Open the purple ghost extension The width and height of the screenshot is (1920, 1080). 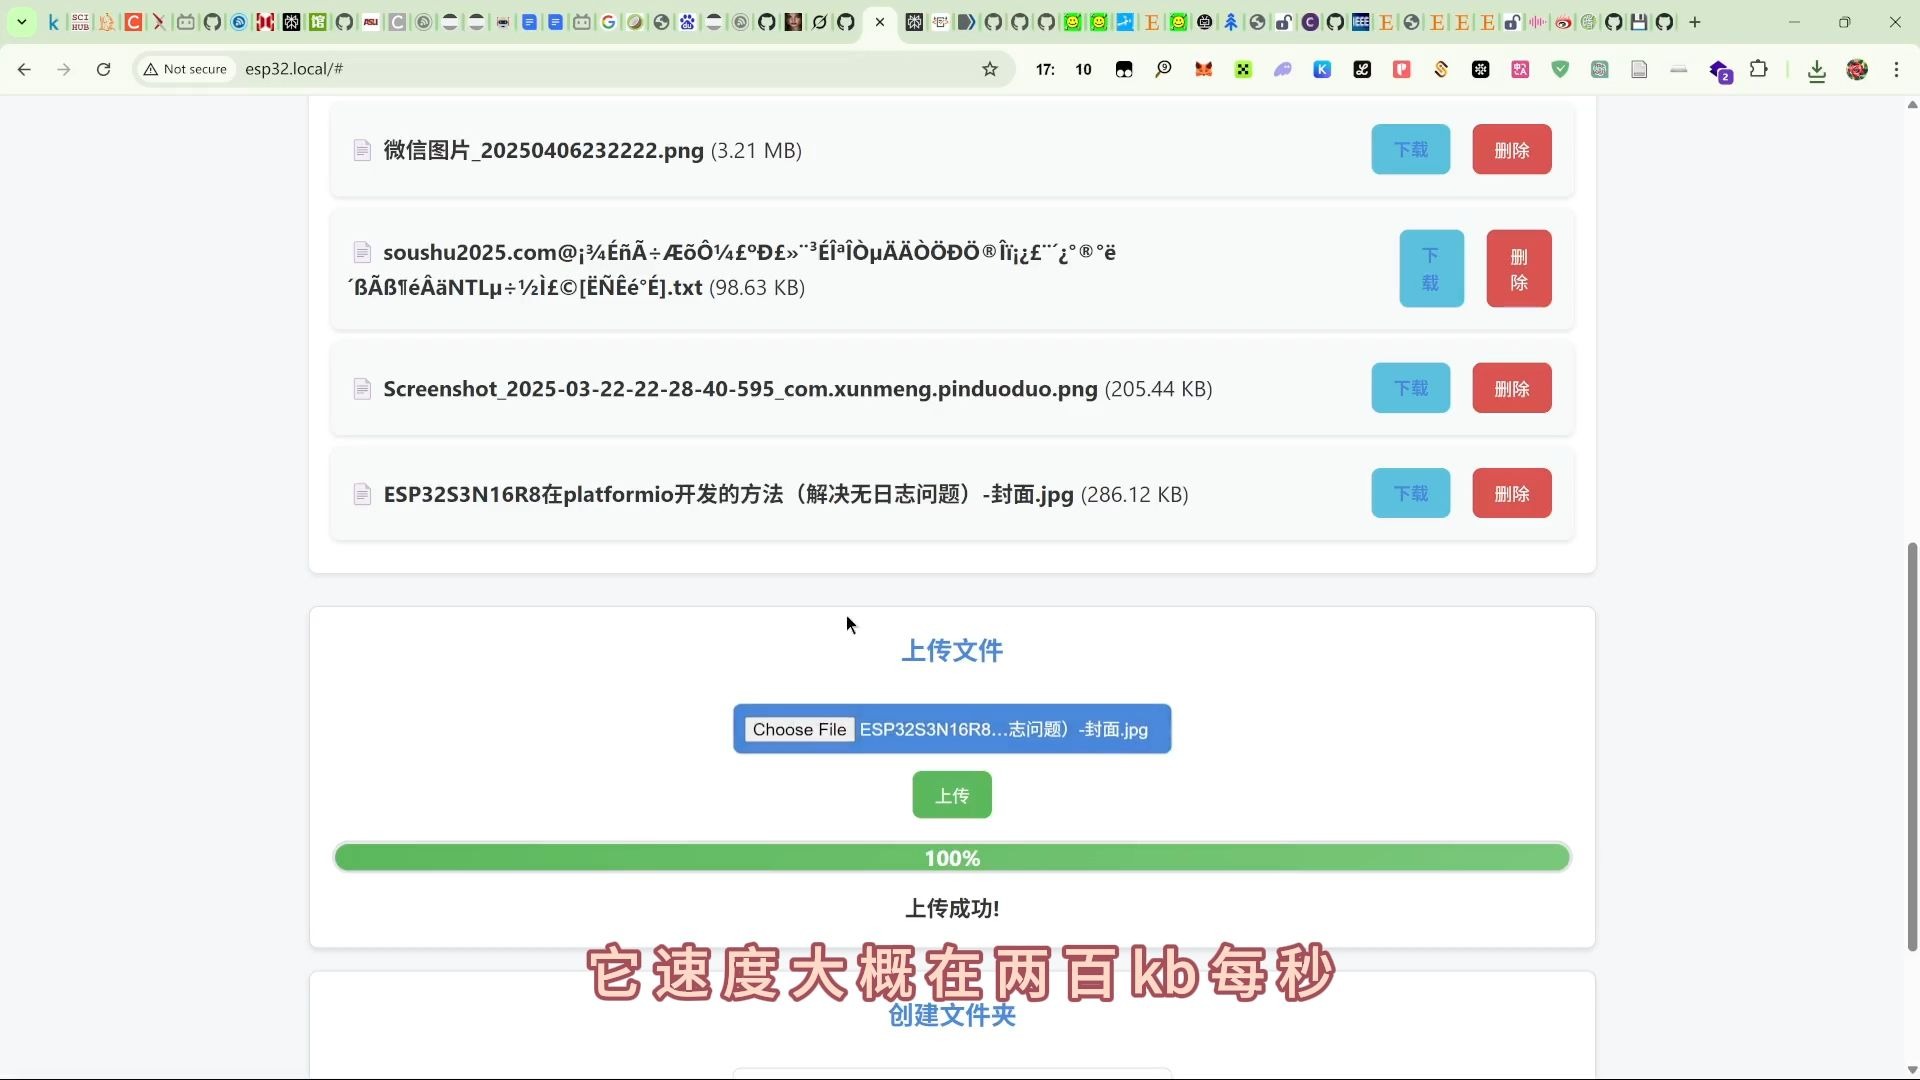[x=1282, y=69]
